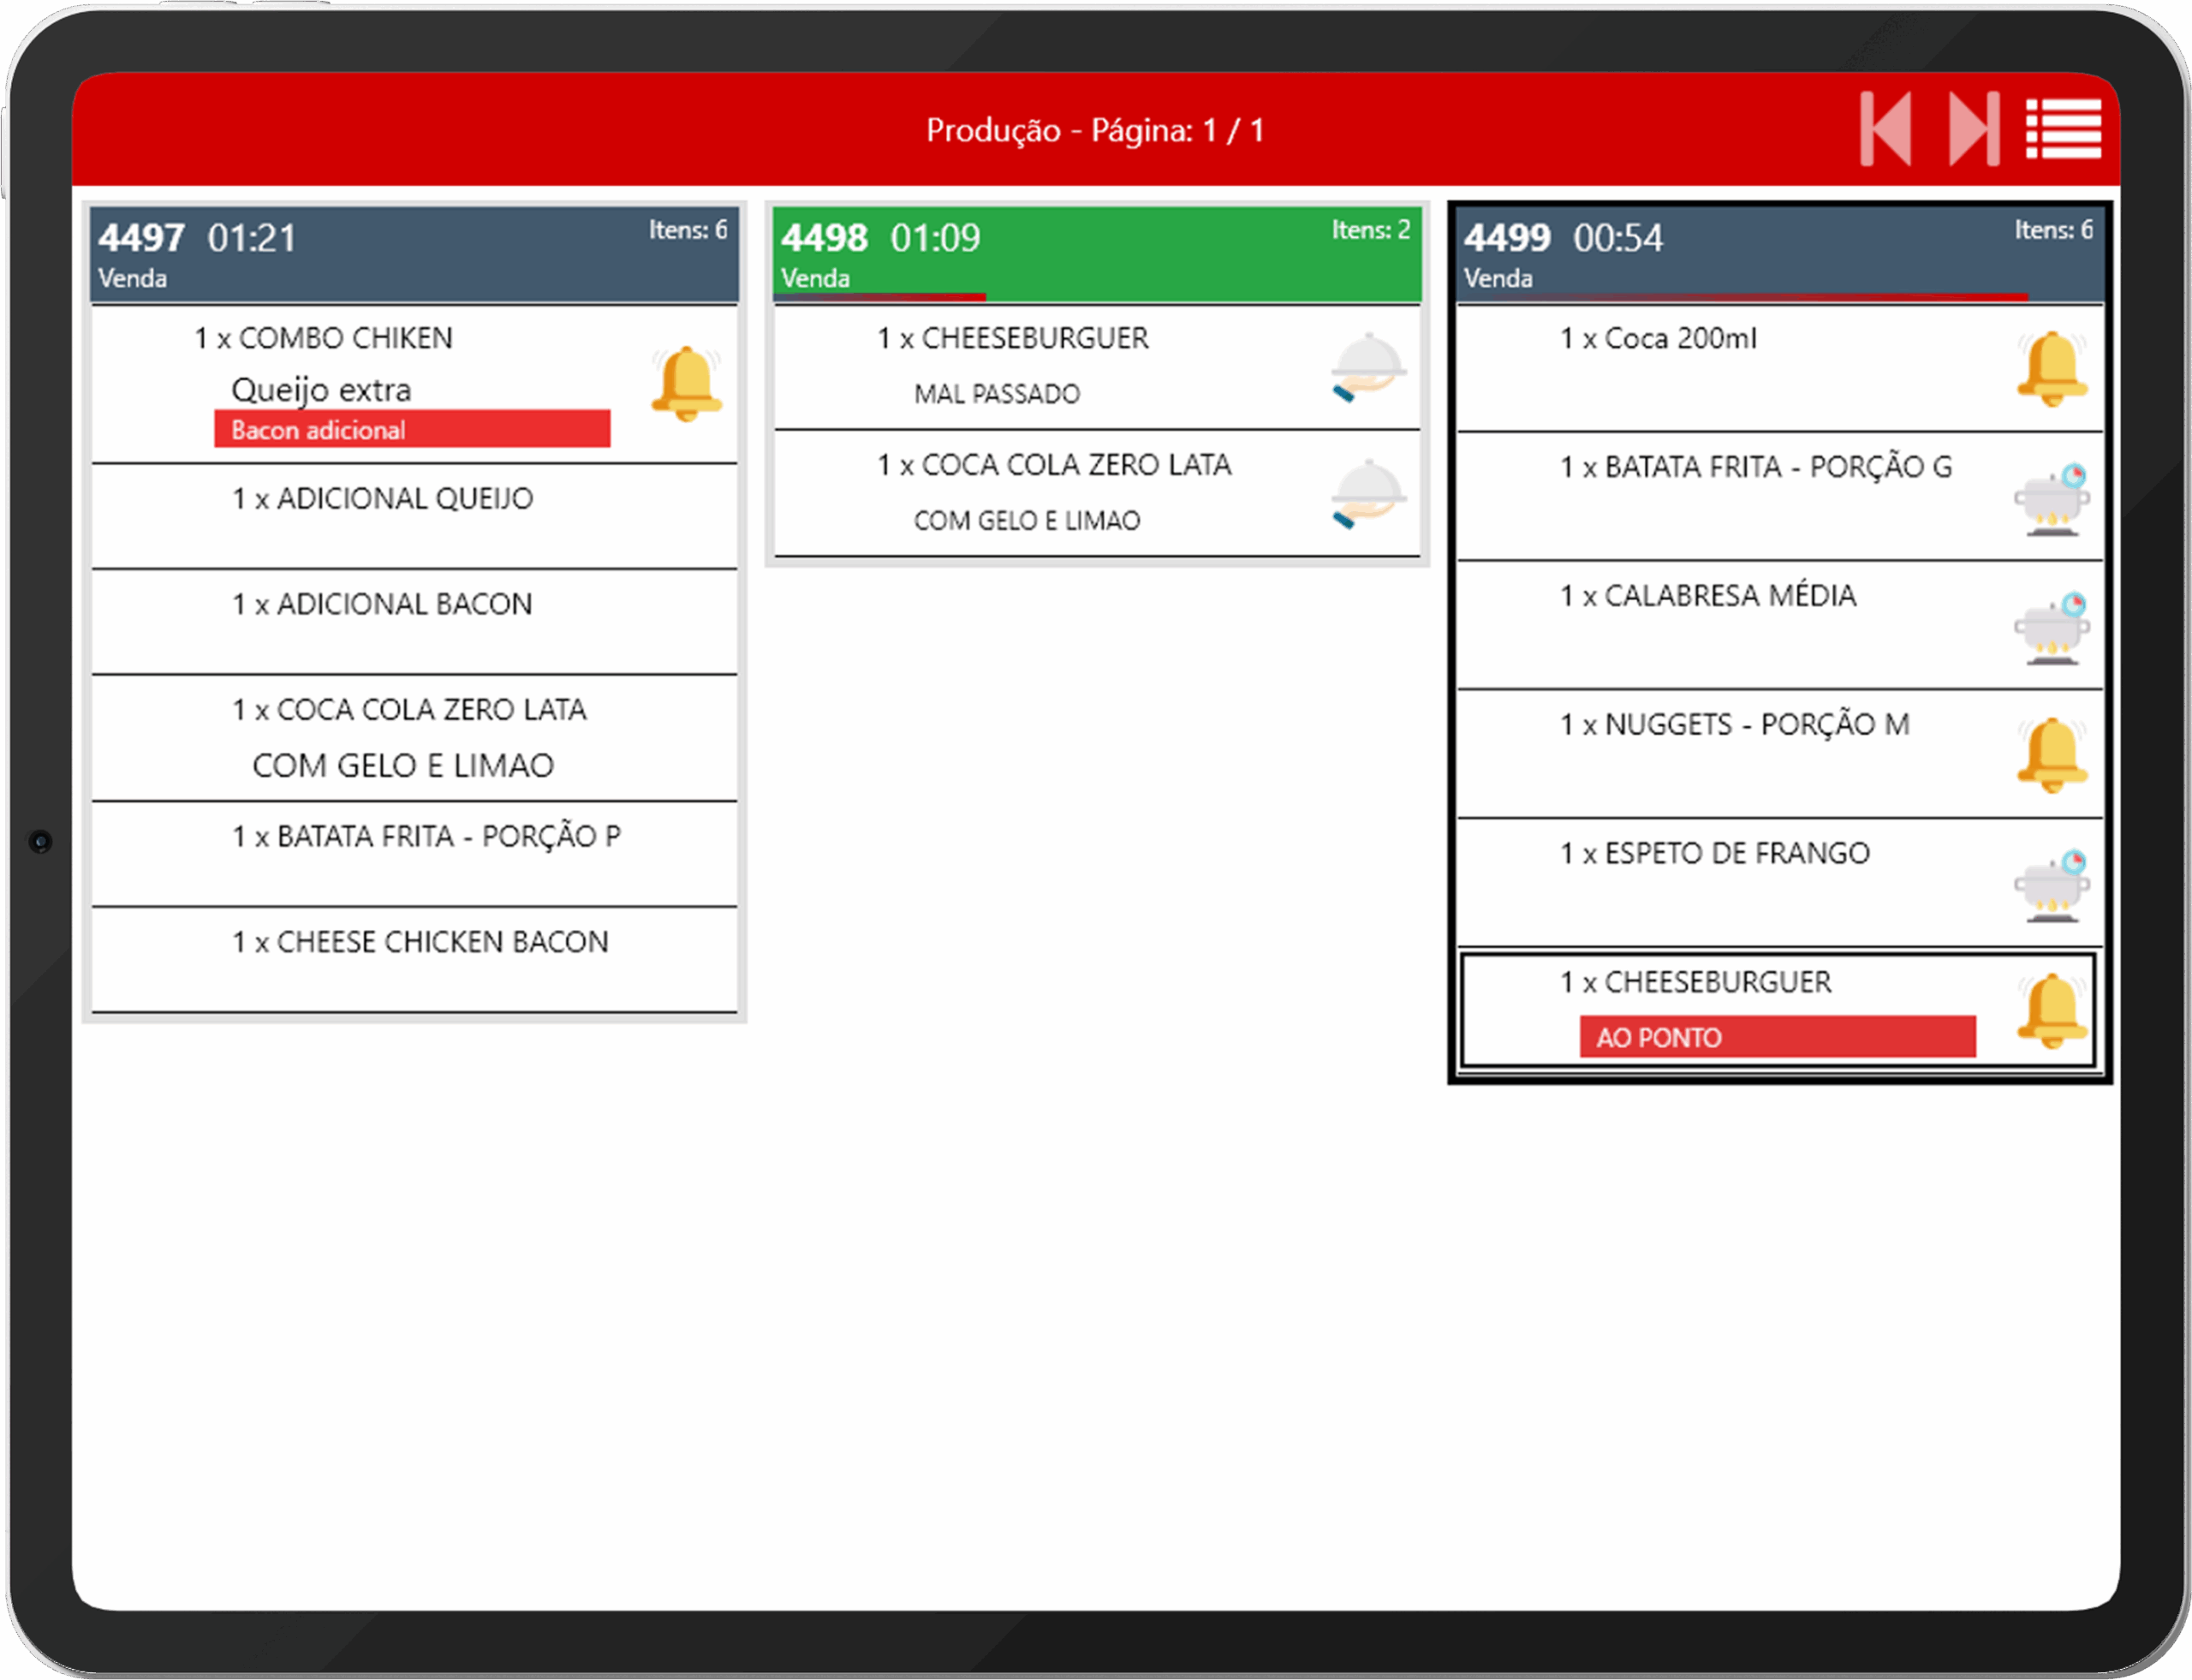
Task: Click Itens: 6 label on order 4497
Action: pos(688,230)
